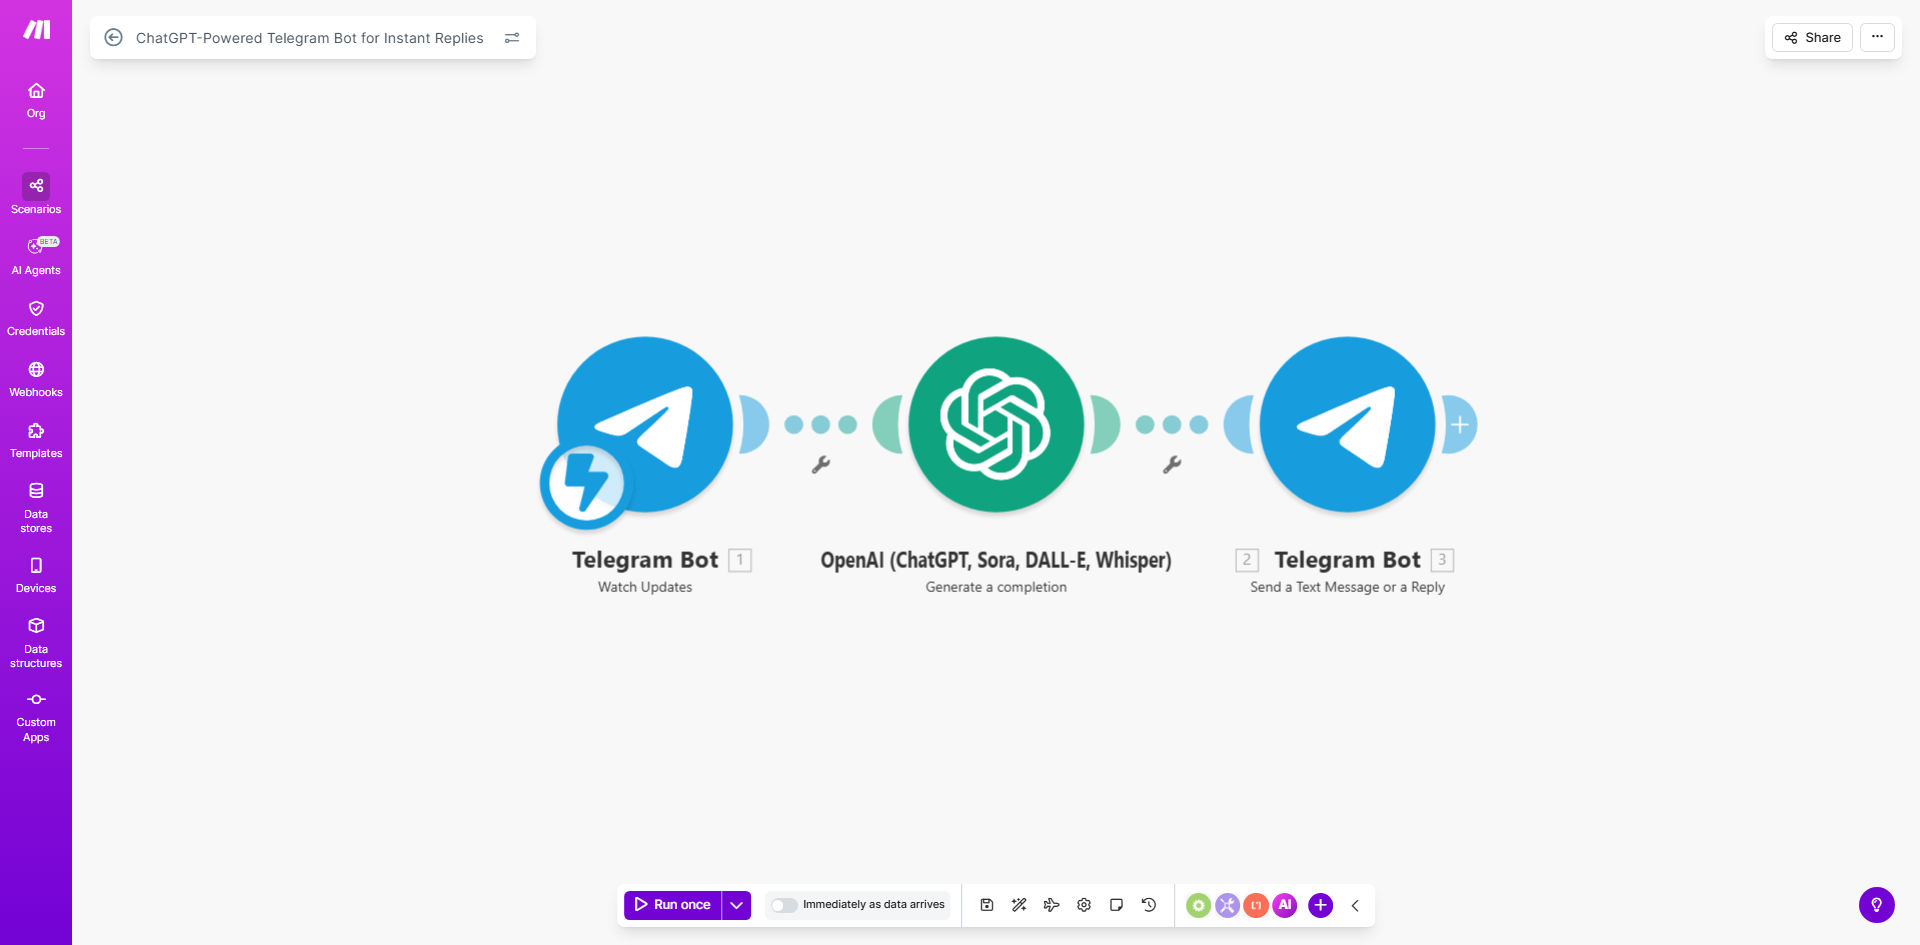This screenshot has width=1920, height=945.
Task: Open the Telegram Bot Watch Updates module
Action: click(x=645, y=424)
